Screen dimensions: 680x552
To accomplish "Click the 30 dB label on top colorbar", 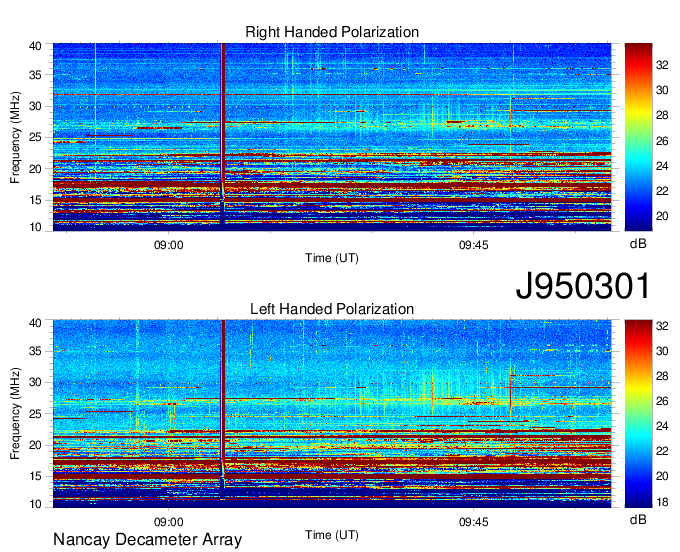I will (662, 90).
